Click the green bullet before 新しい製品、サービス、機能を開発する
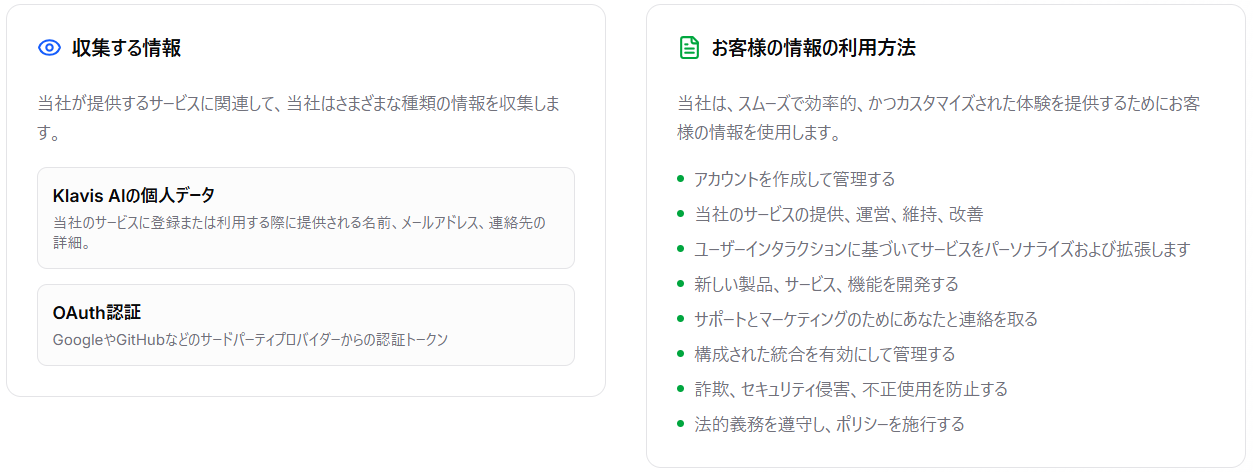 pyautogui.click(x=681, y=284)
